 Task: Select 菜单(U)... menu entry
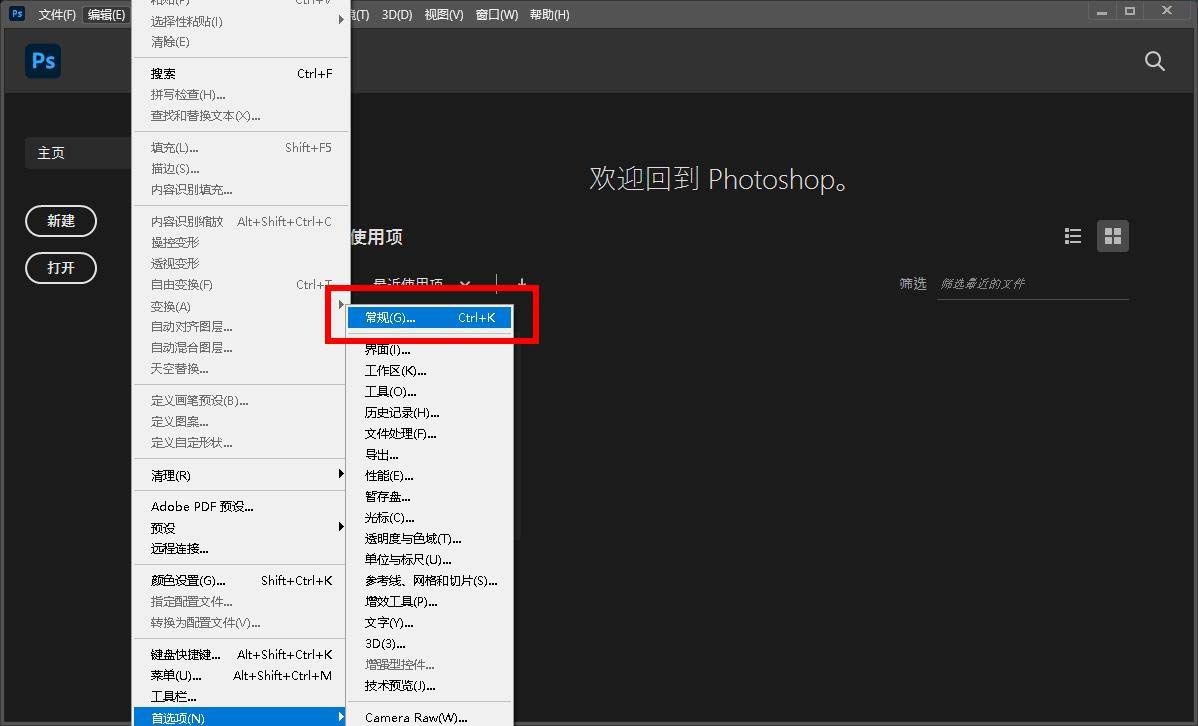(241, 676)
